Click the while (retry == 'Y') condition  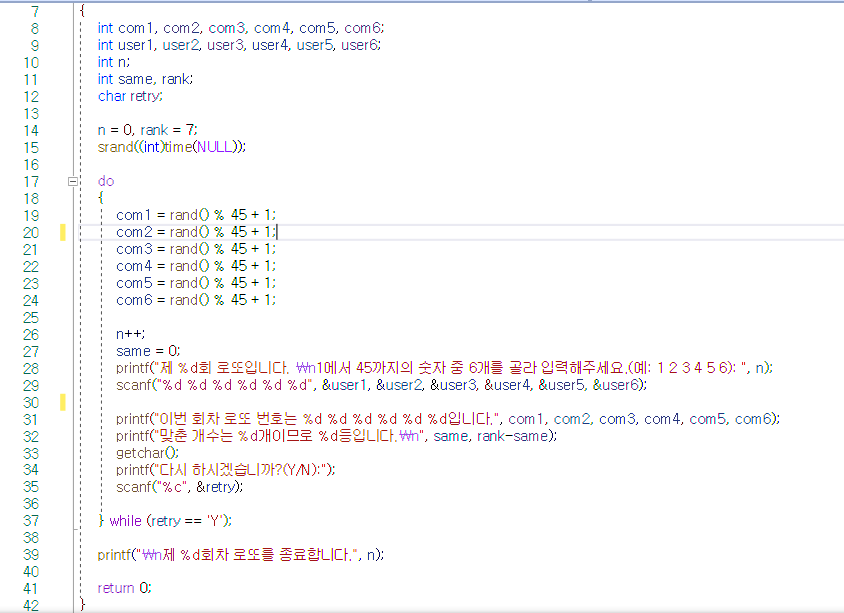(x=171, y=520)
